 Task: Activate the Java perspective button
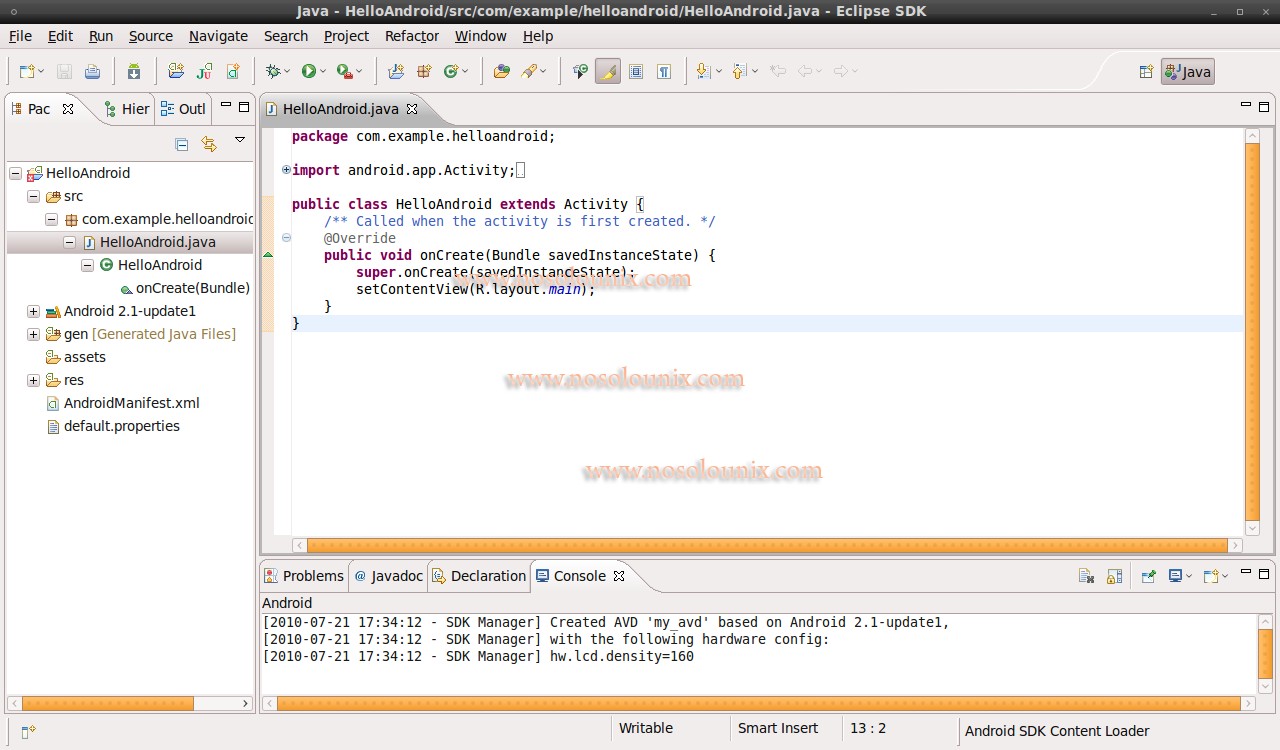(1187, 71)
